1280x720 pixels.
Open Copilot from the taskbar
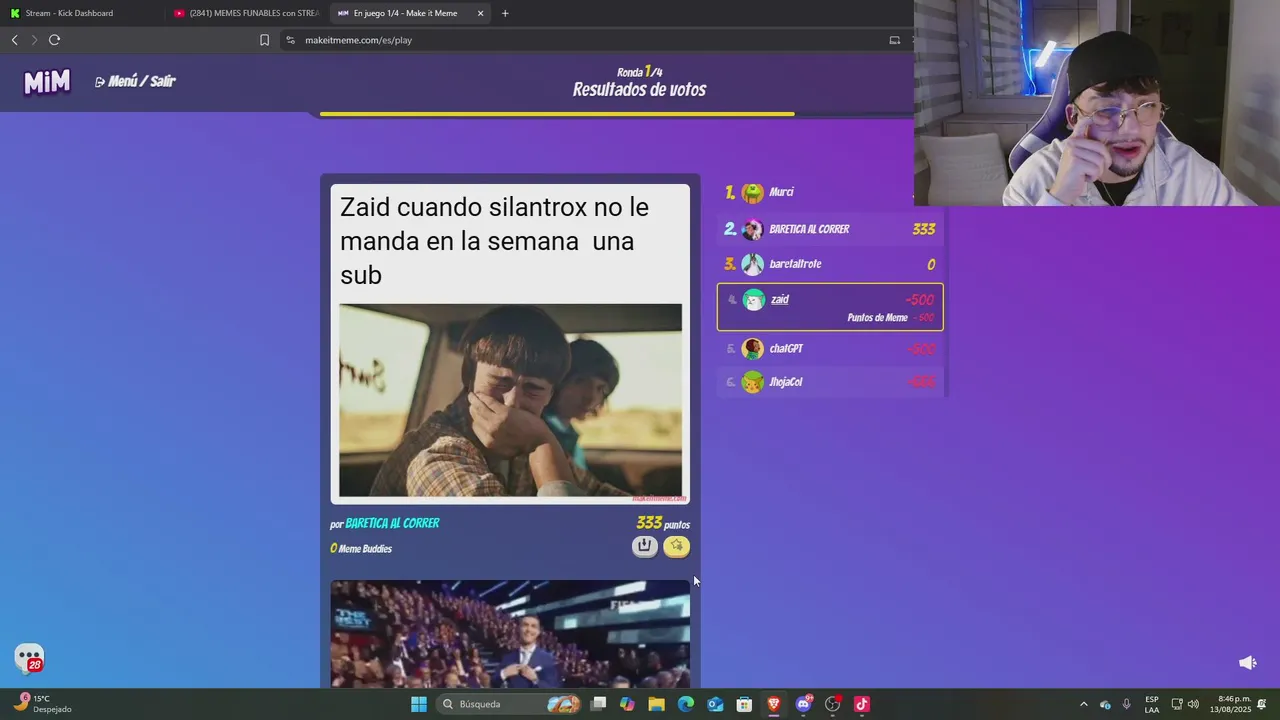coord(627,704)
